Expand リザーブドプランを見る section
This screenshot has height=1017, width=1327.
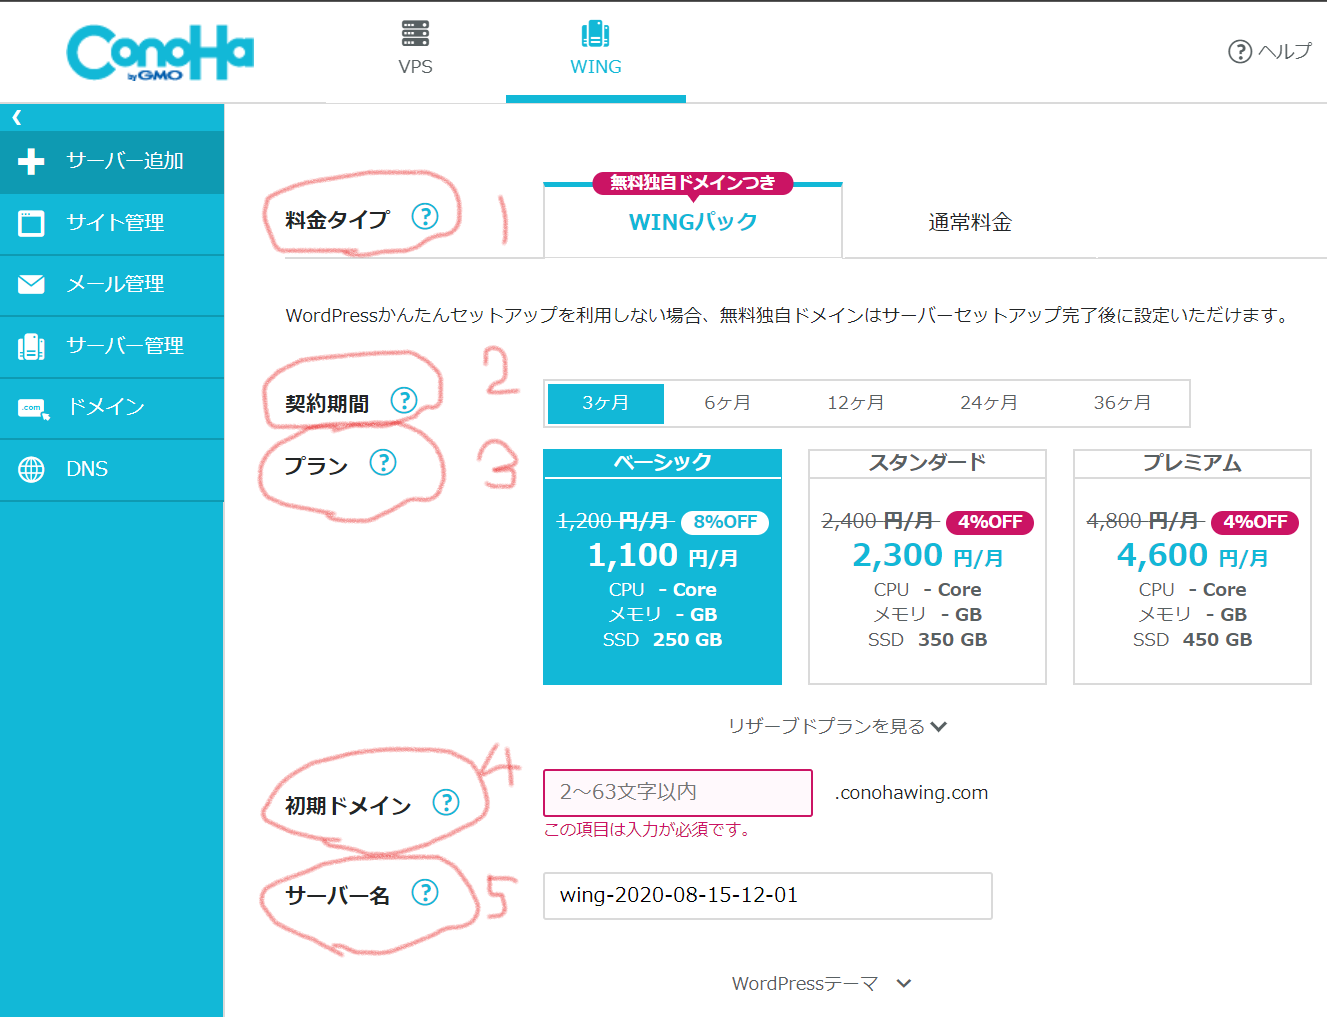pyautogui.click(x=837, y=727)
